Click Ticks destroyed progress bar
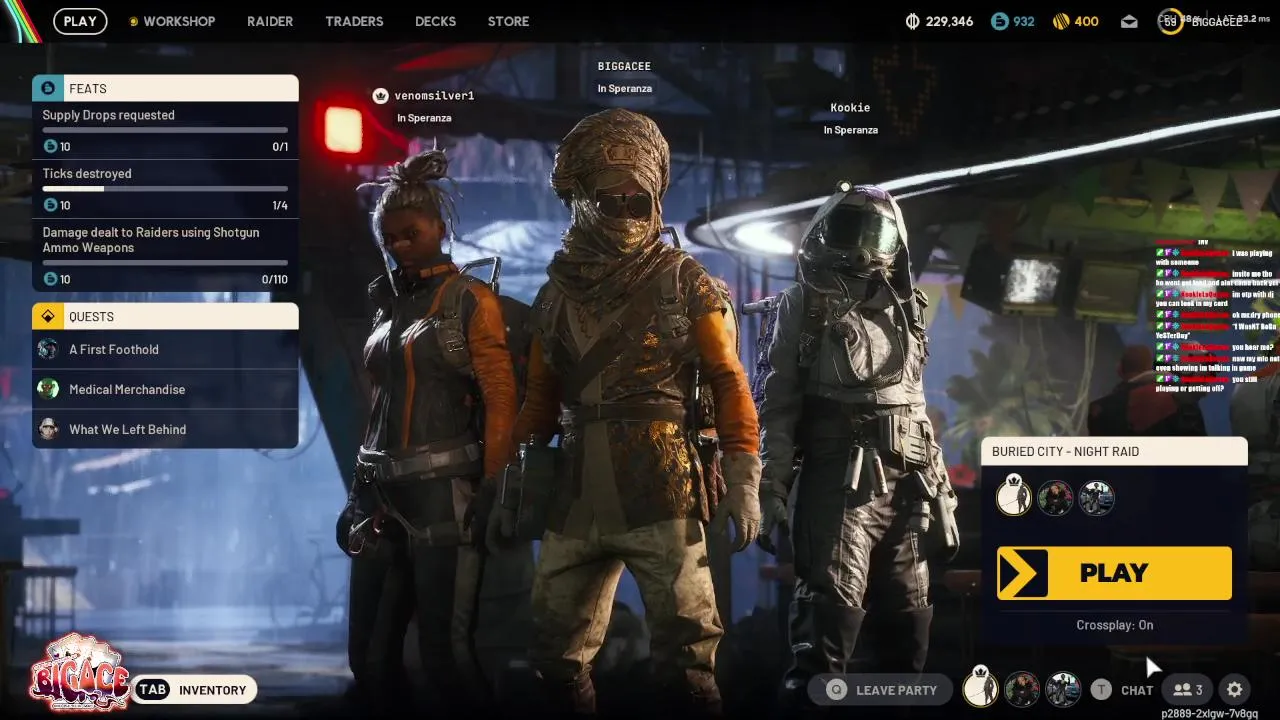Screen dimensions: 1280x720 coord(165,188)
